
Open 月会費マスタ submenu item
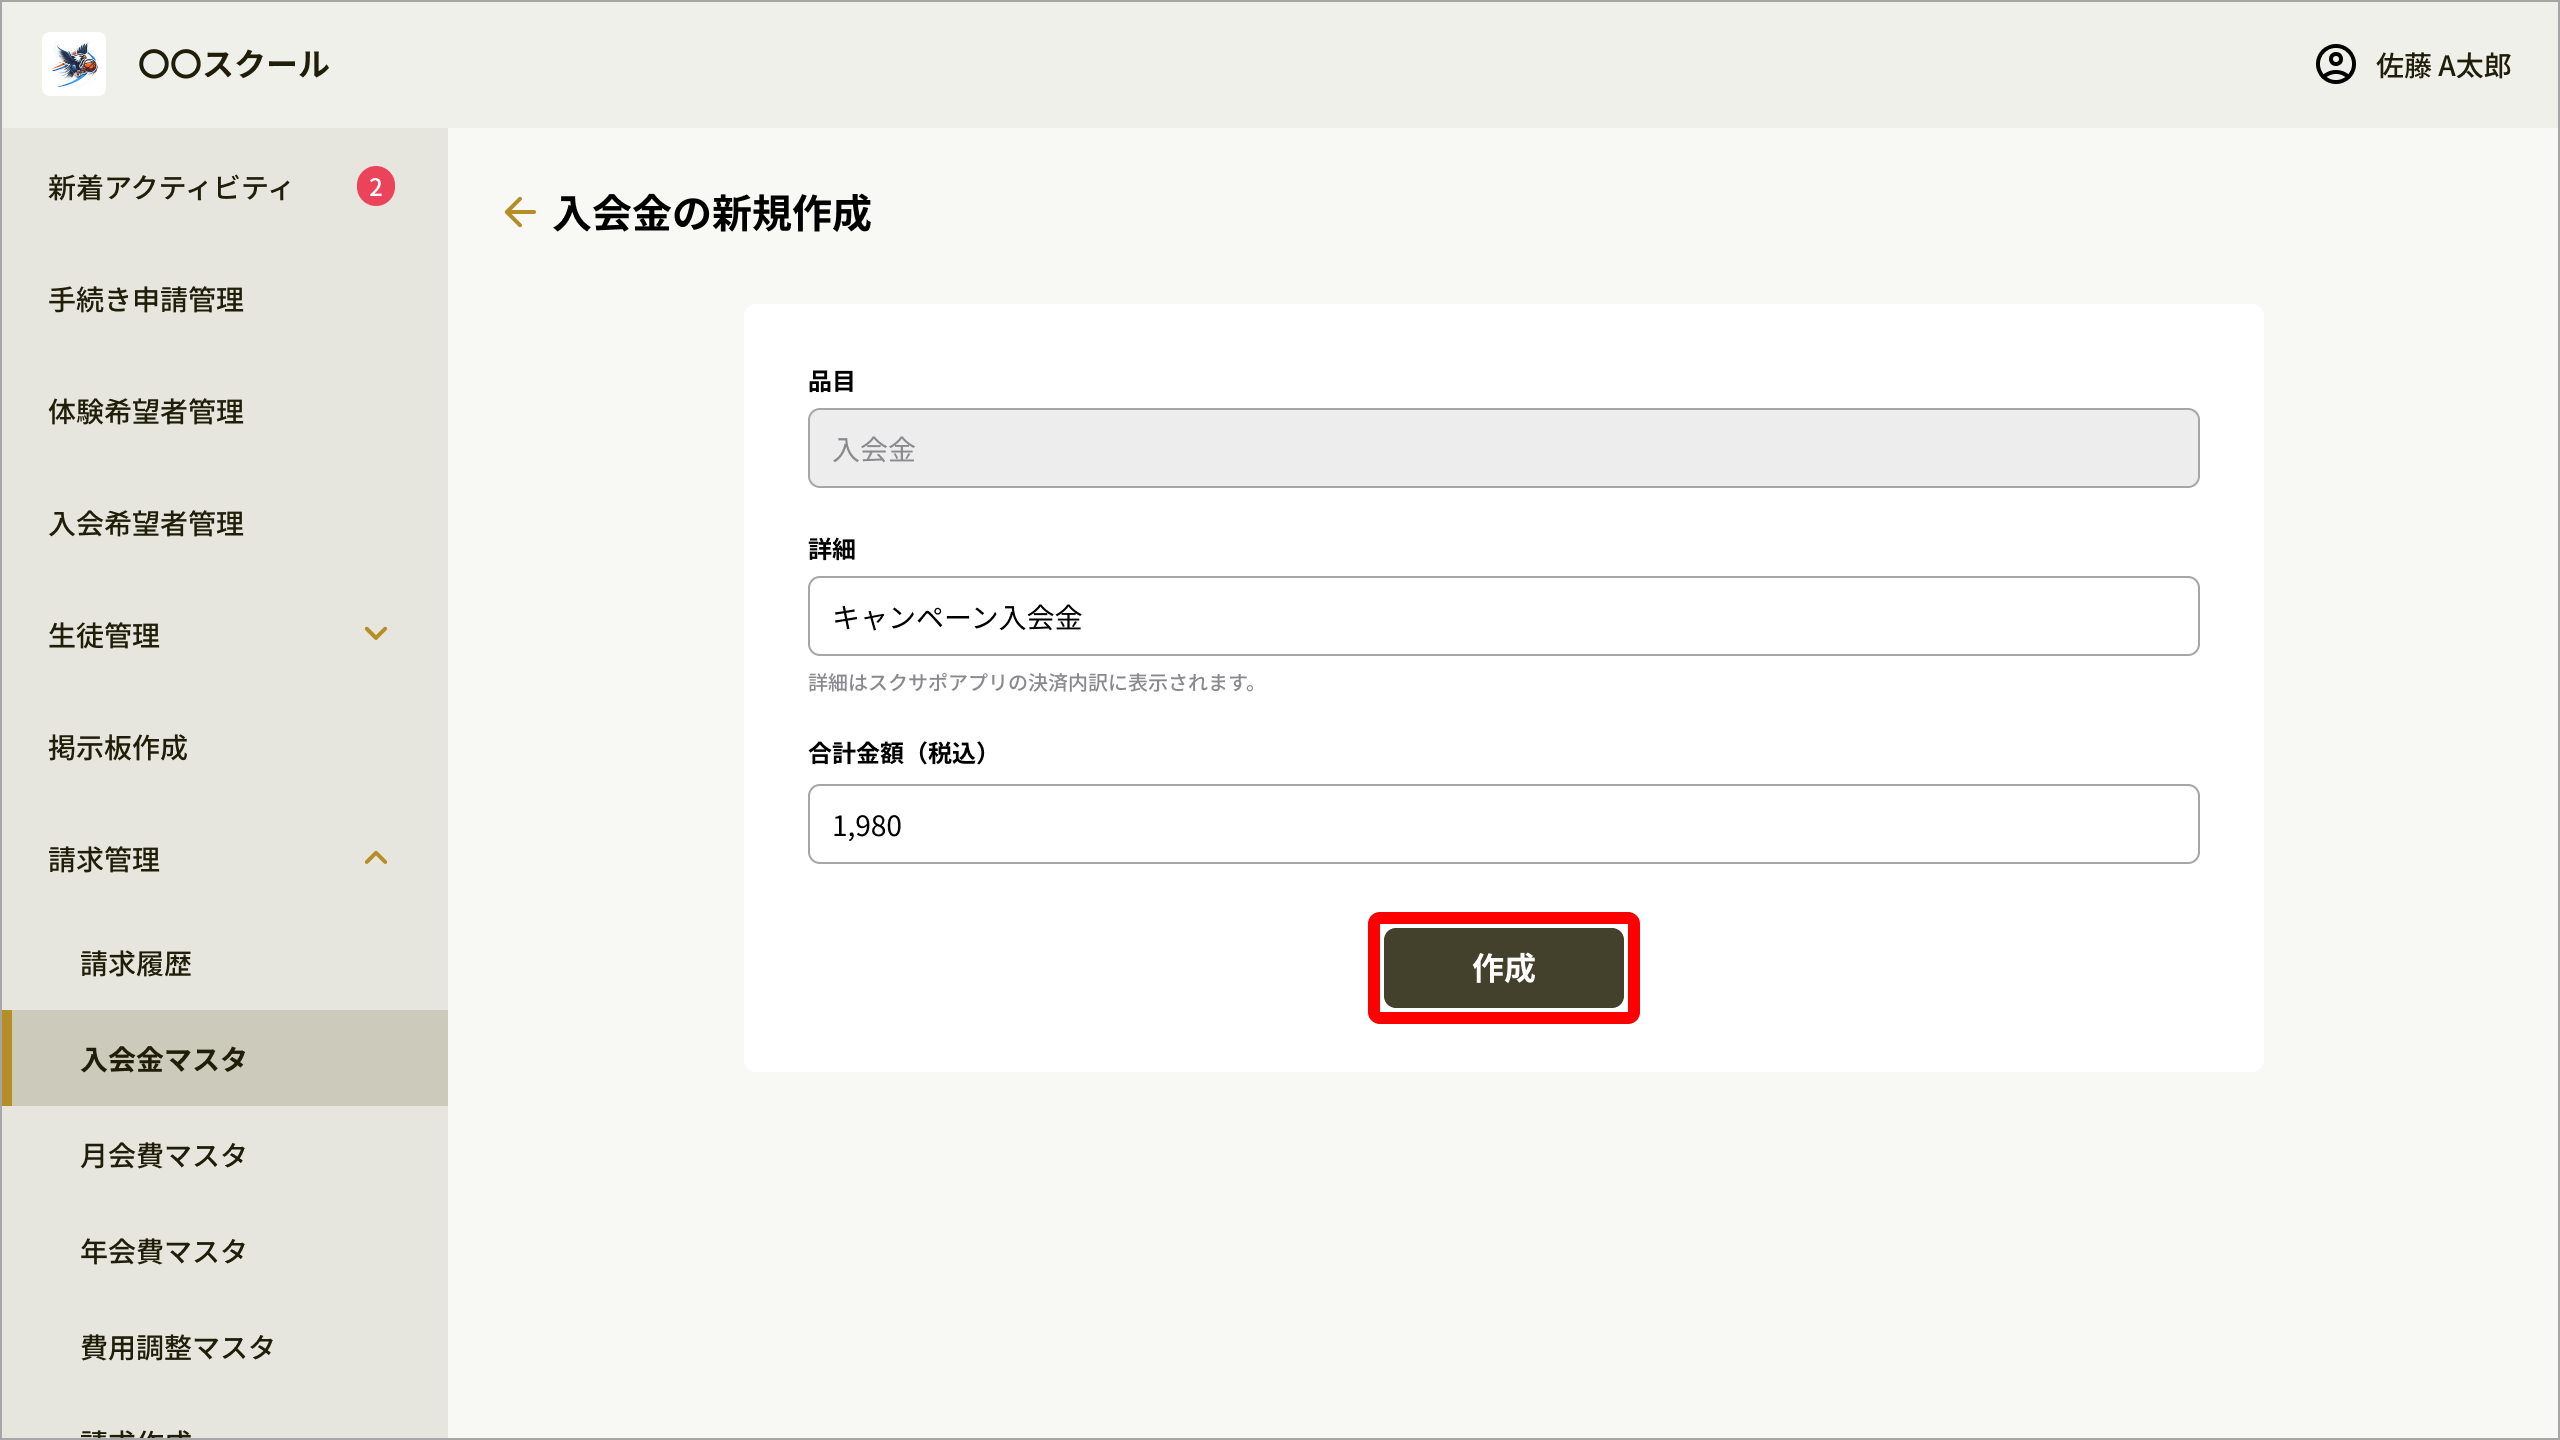[164, 1155]
